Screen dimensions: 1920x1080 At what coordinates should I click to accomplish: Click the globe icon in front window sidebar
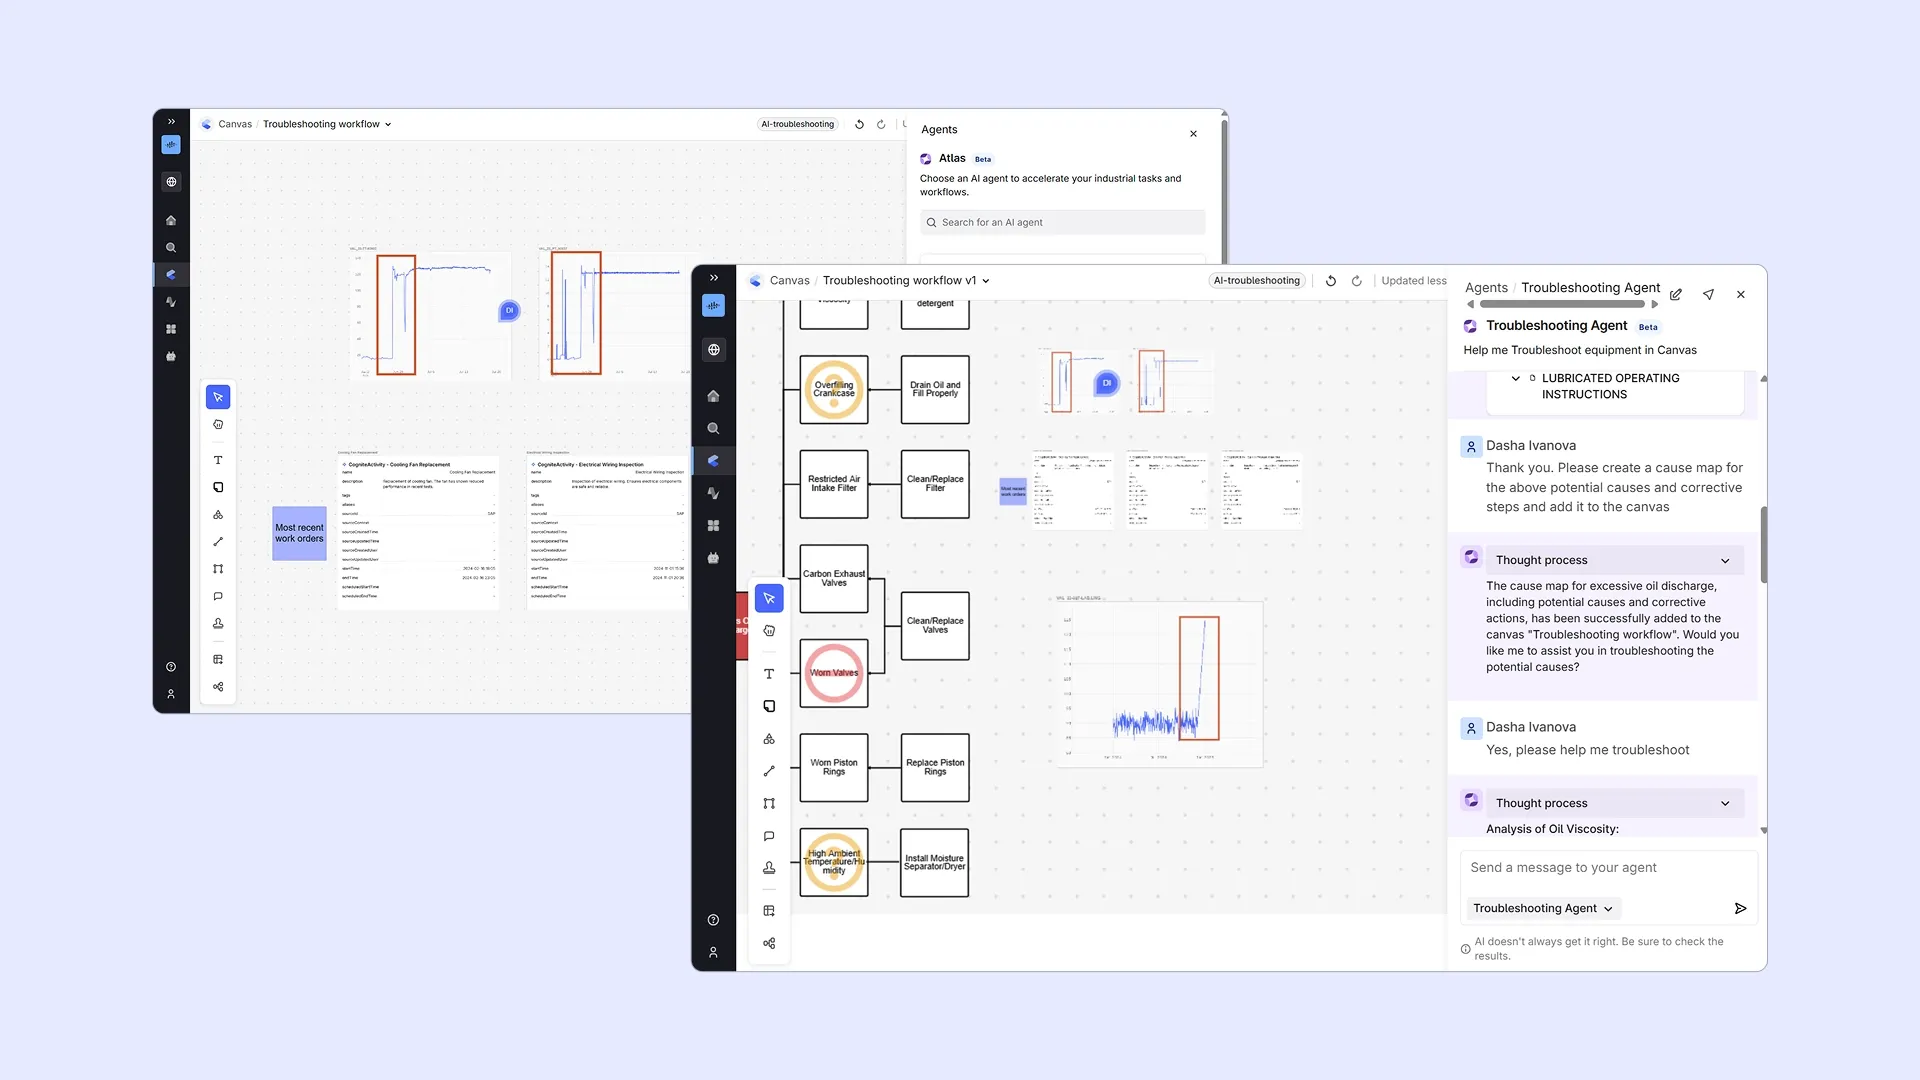click(x=713, y=350)
